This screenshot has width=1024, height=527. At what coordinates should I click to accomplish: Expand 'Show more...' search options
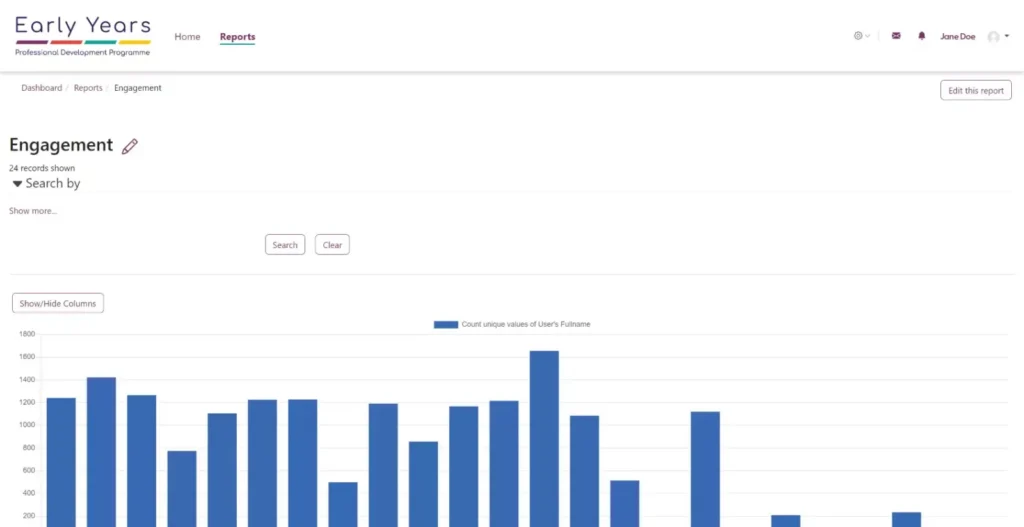click(33, 211)
